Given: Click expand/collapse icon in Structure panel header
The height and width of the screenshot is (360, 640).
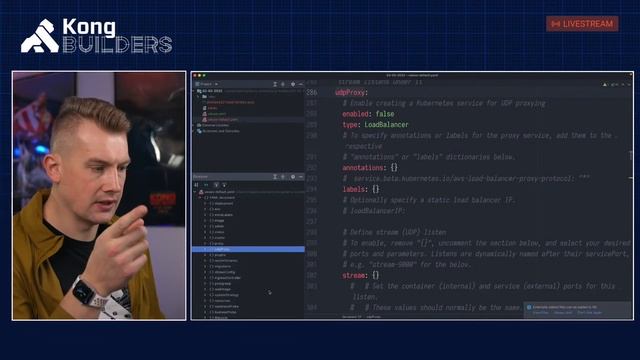Looking at the screenshot, I should click(x=275, y=177).
